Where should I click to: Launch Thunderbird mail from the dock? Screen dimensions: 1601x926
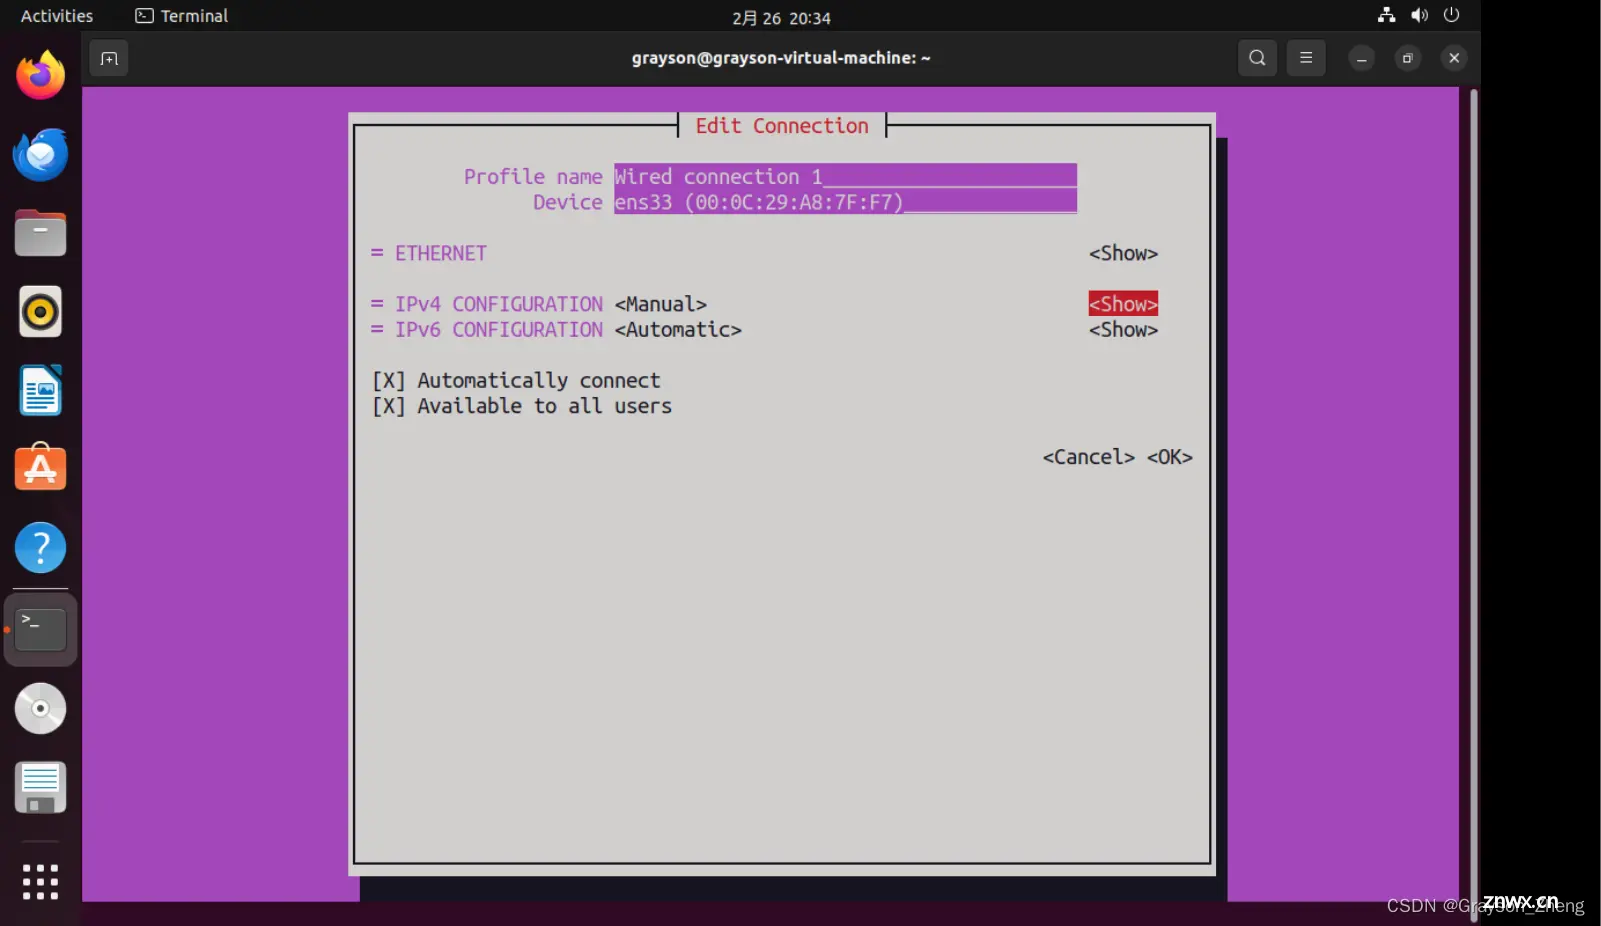coord(40,155)
